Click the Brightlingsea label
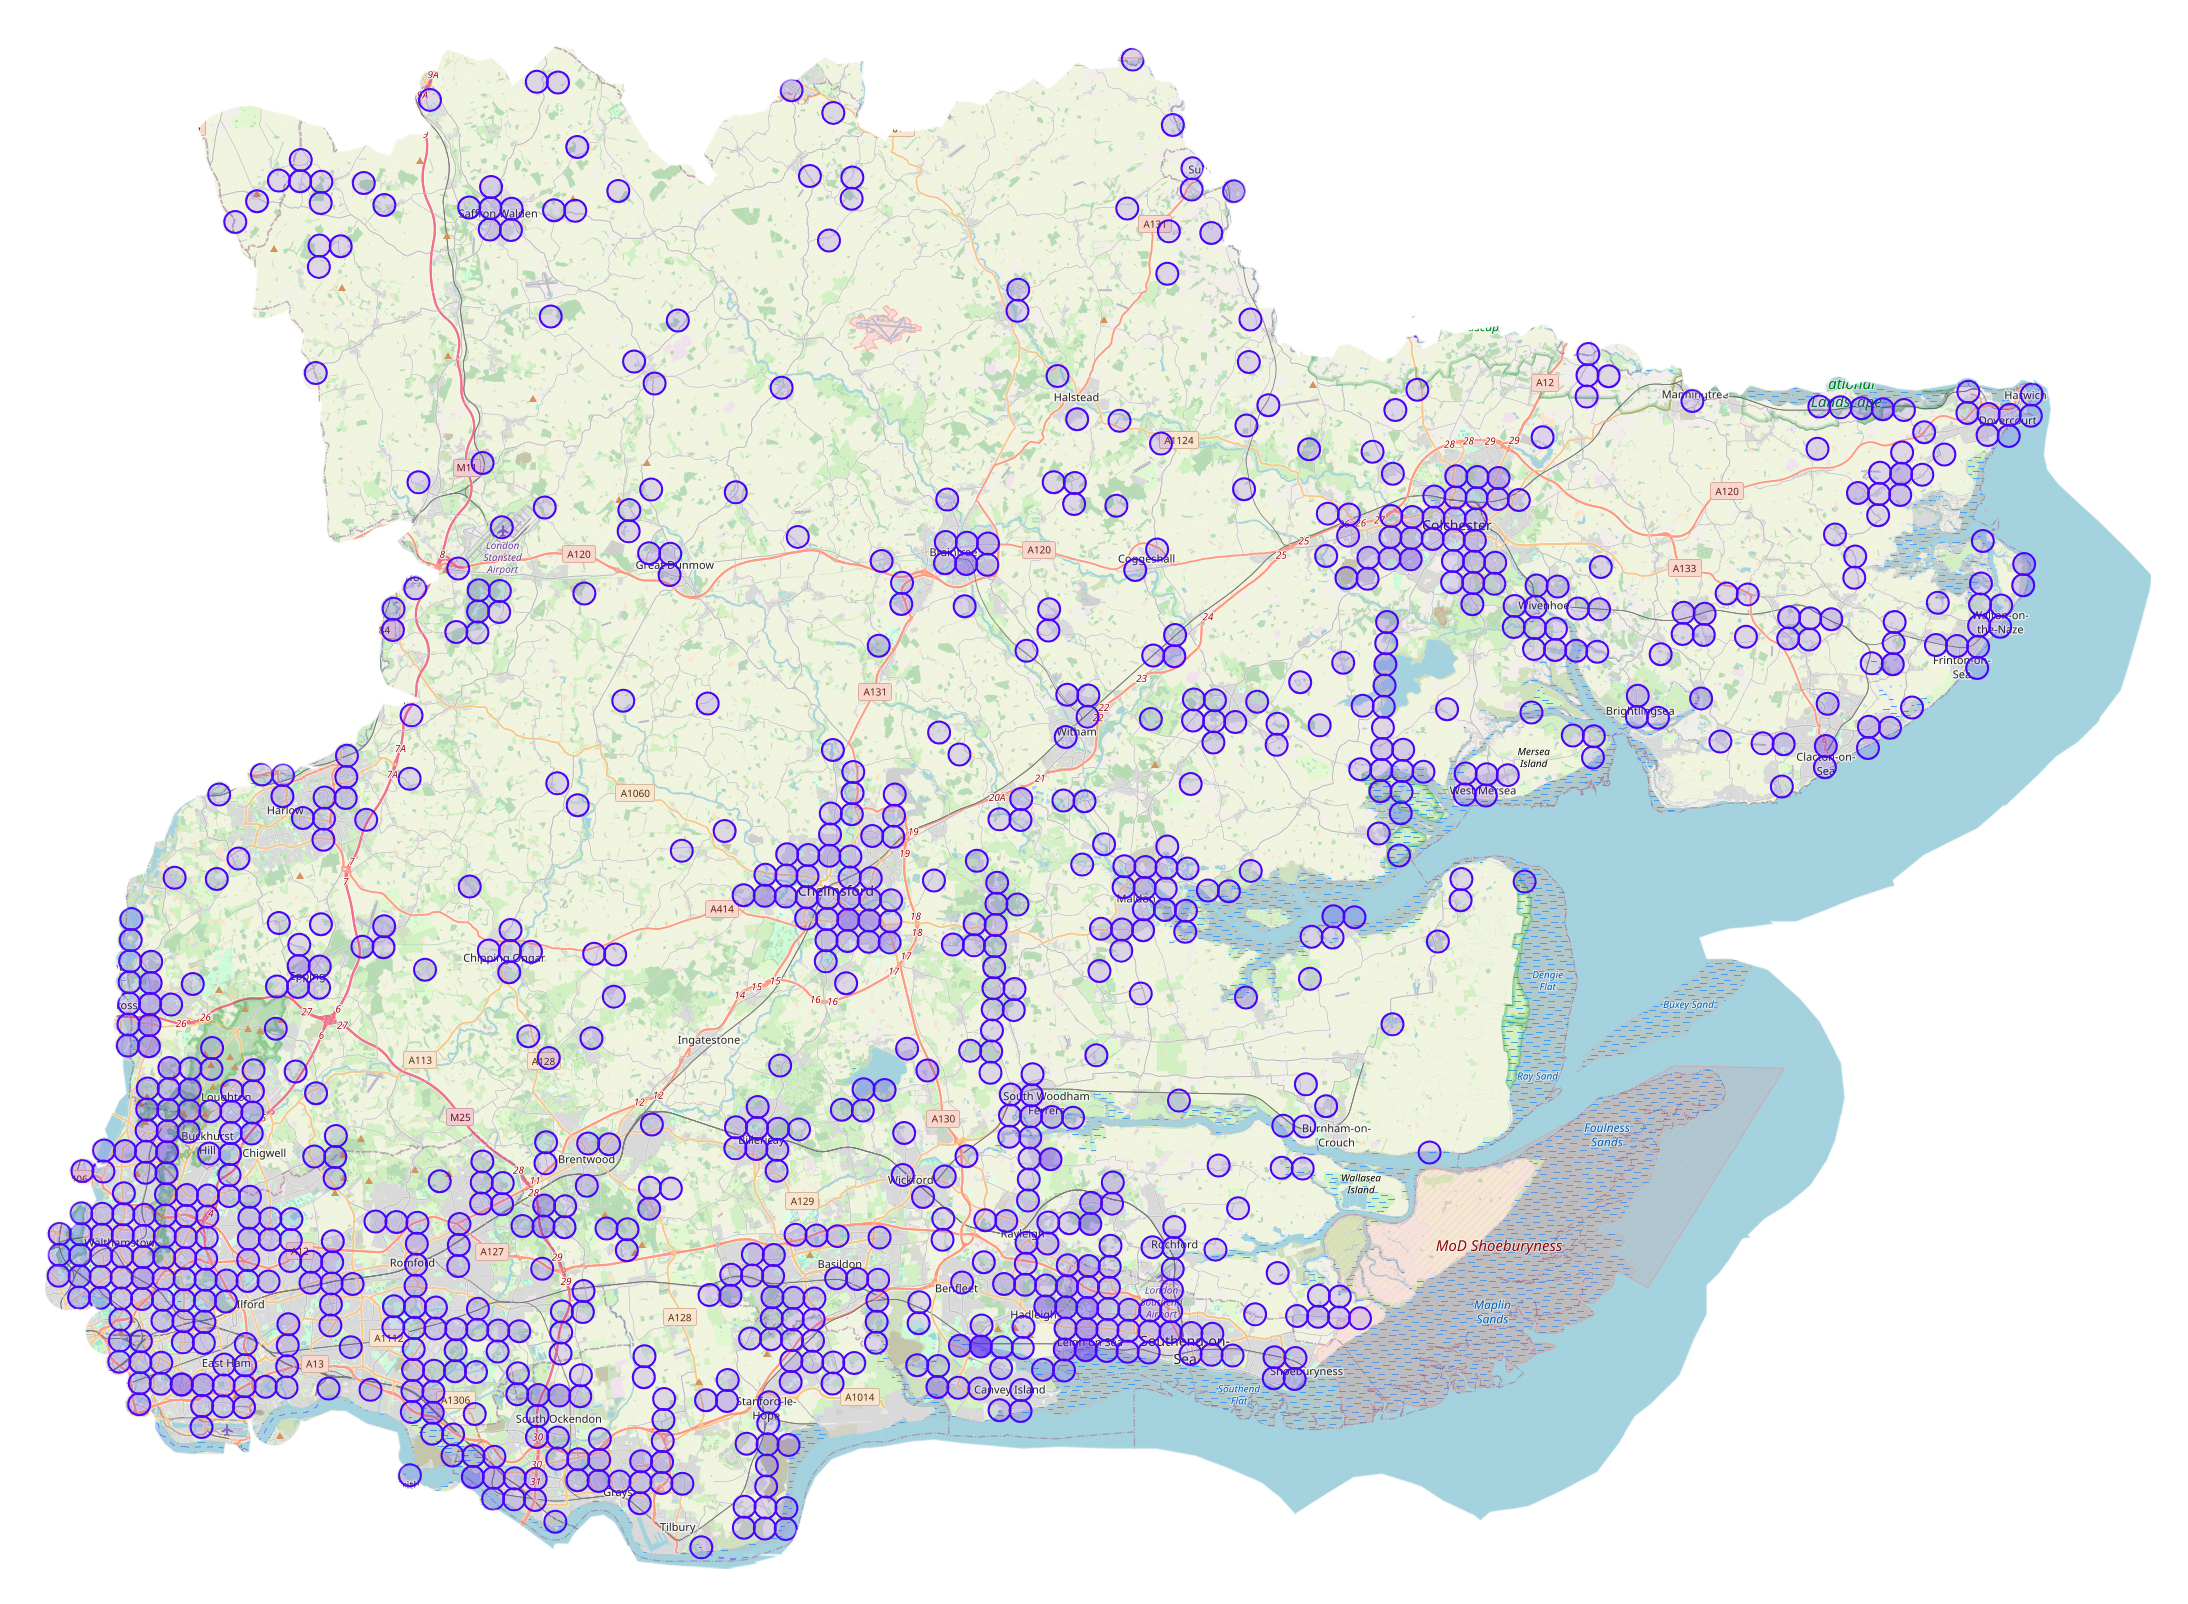Image resolution: width=2188 pixels, height=1604 pixels. pyautogui.click(x=1640, y=712)
